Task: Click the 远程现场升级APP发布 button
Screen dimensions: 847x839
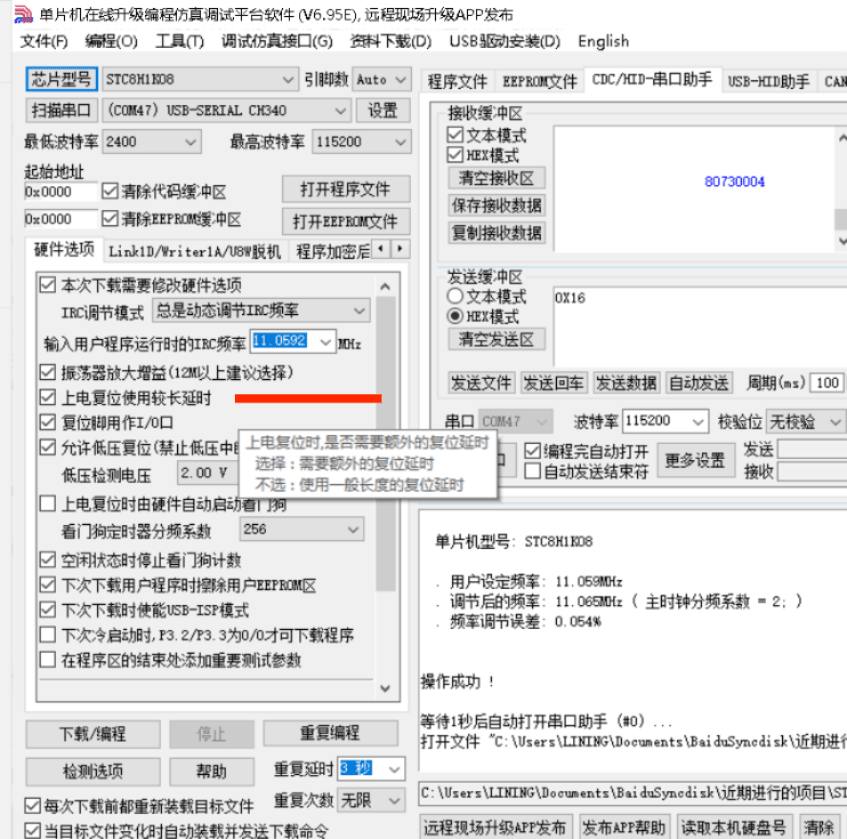Action: 494,827
